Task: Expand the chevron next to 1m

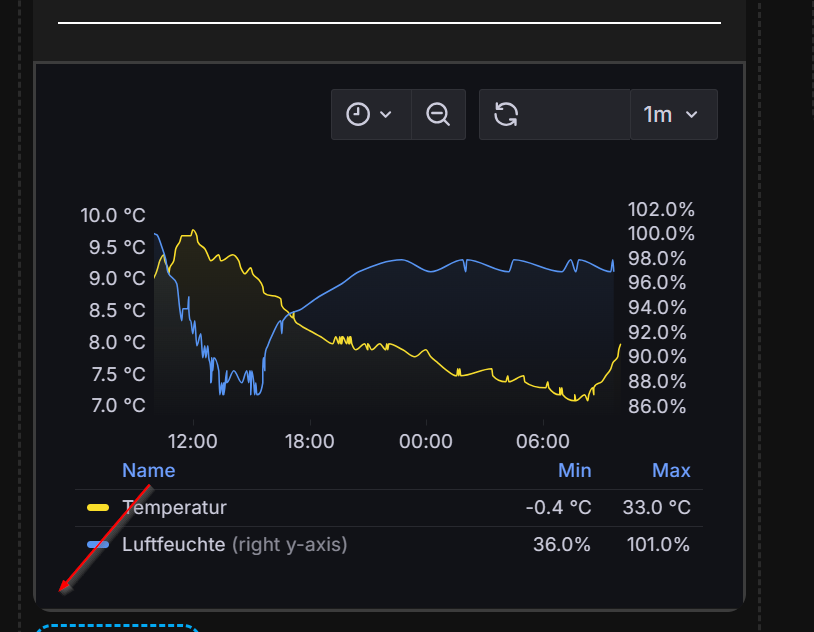Action: pos(691,115)
